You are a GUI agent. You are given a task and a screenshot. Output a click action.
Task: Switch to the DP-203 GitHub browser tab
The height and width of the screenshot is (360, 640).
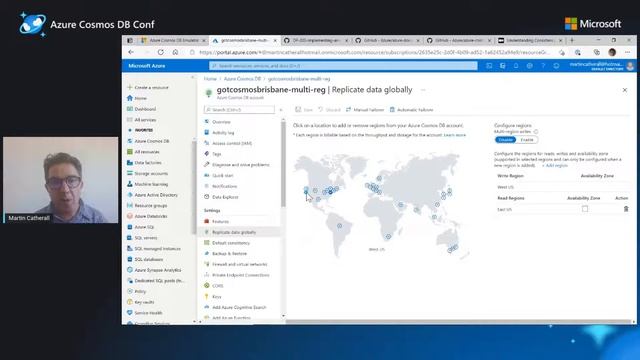pos(316,40)
